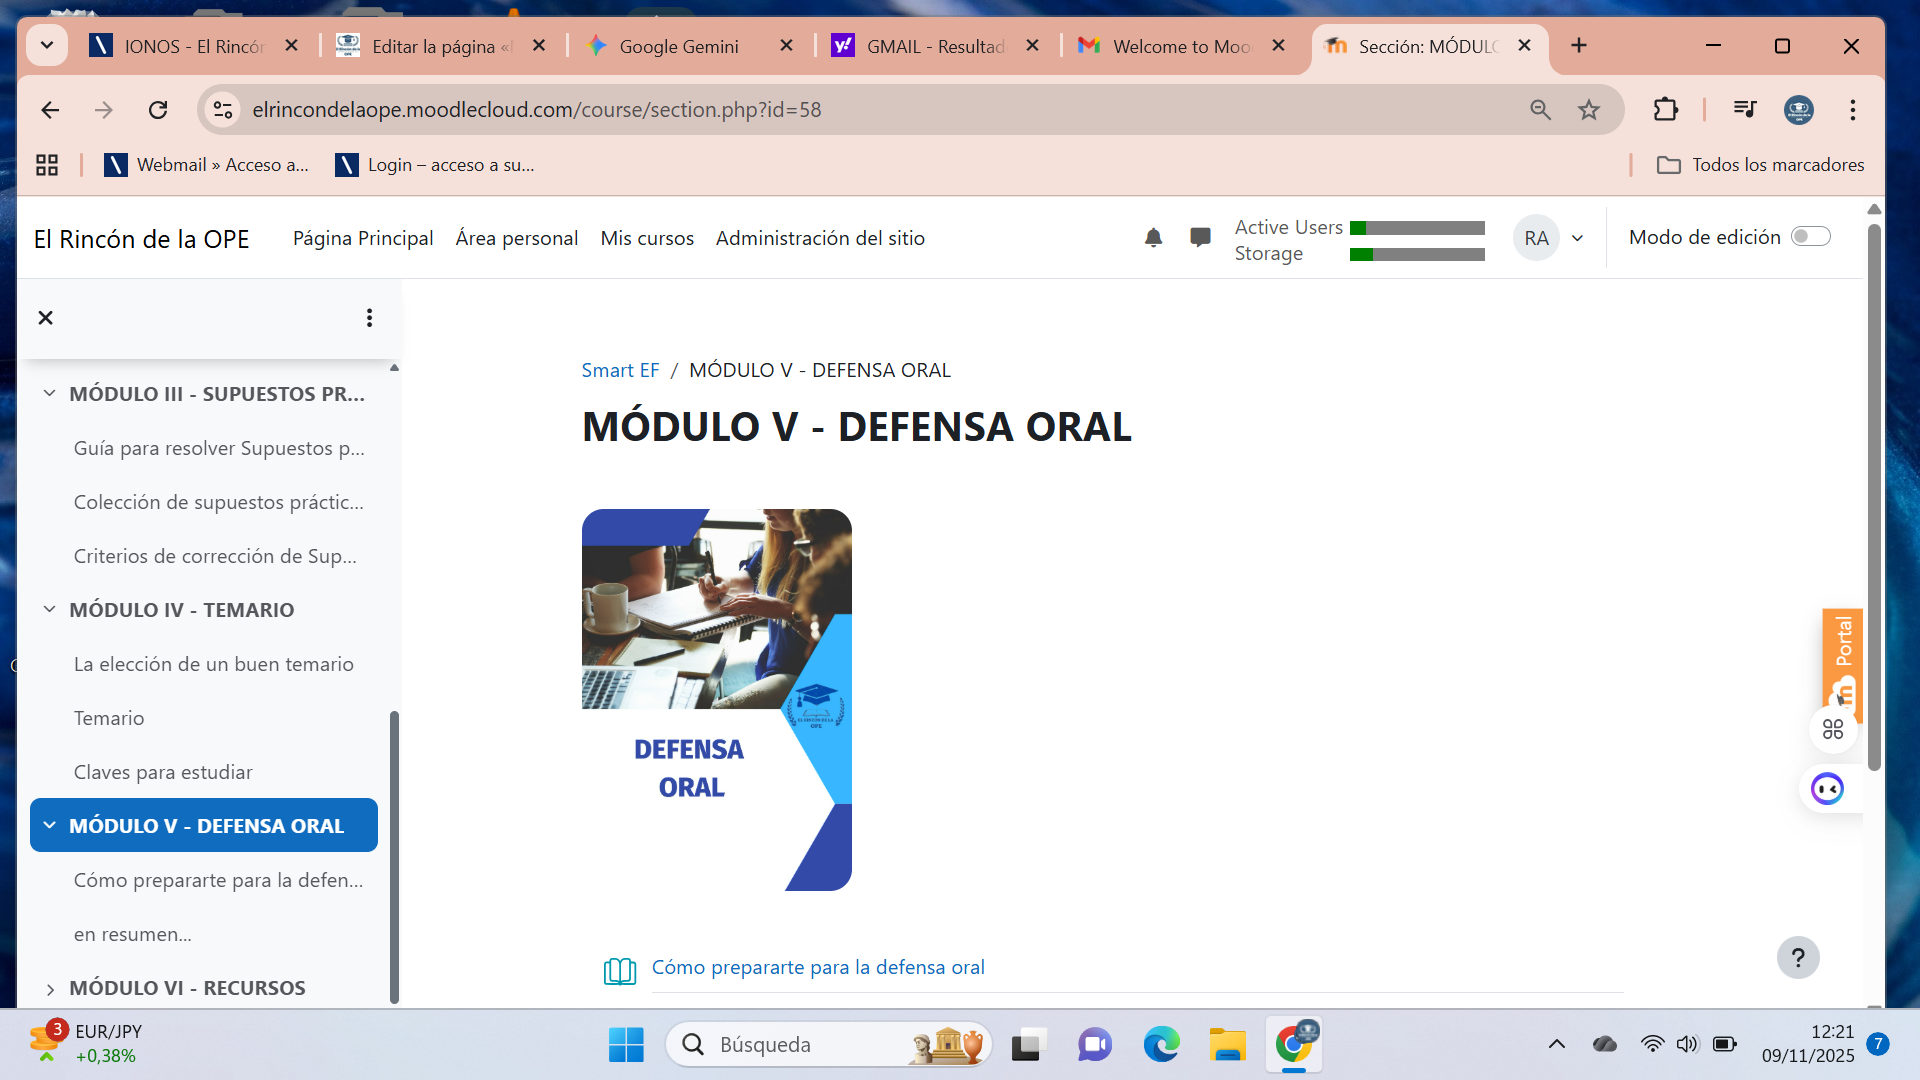Screen dimensions: 1920x1080
Task: Open course index three-dot options menu
Action: pyautogui.click(x=369, y=318)
